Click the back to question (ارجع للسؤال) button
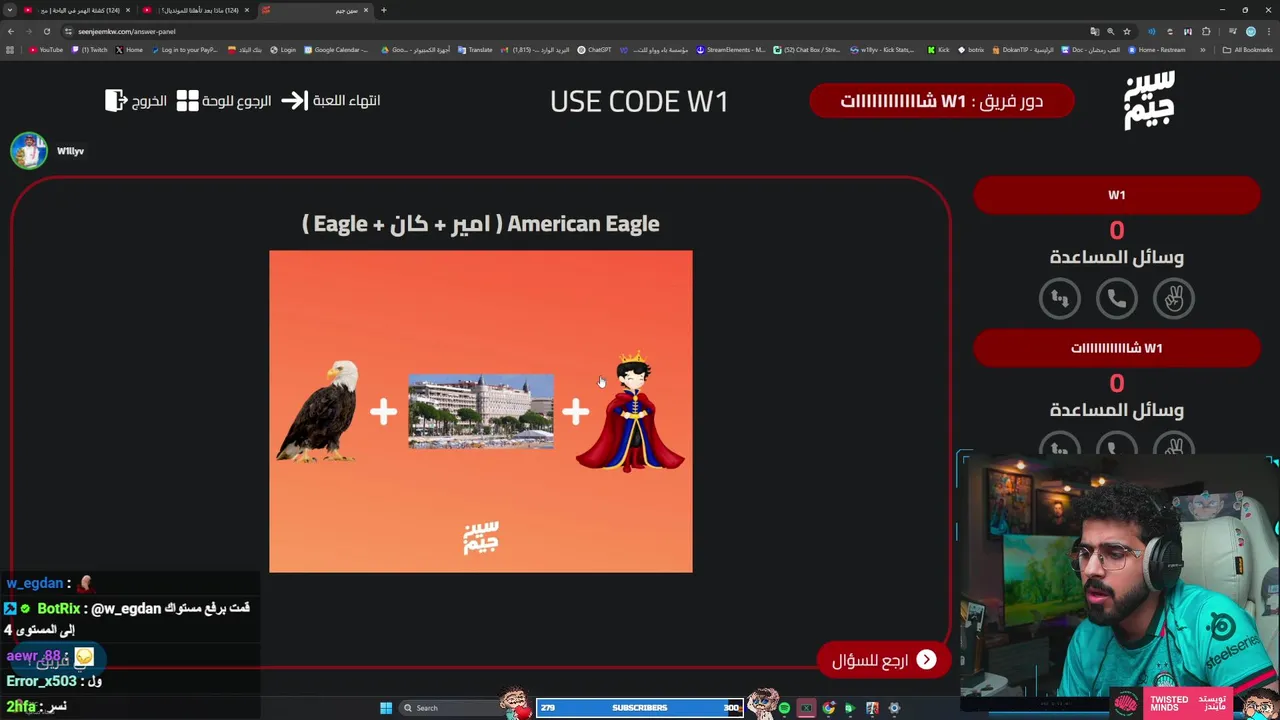 [x=883, y=660]
